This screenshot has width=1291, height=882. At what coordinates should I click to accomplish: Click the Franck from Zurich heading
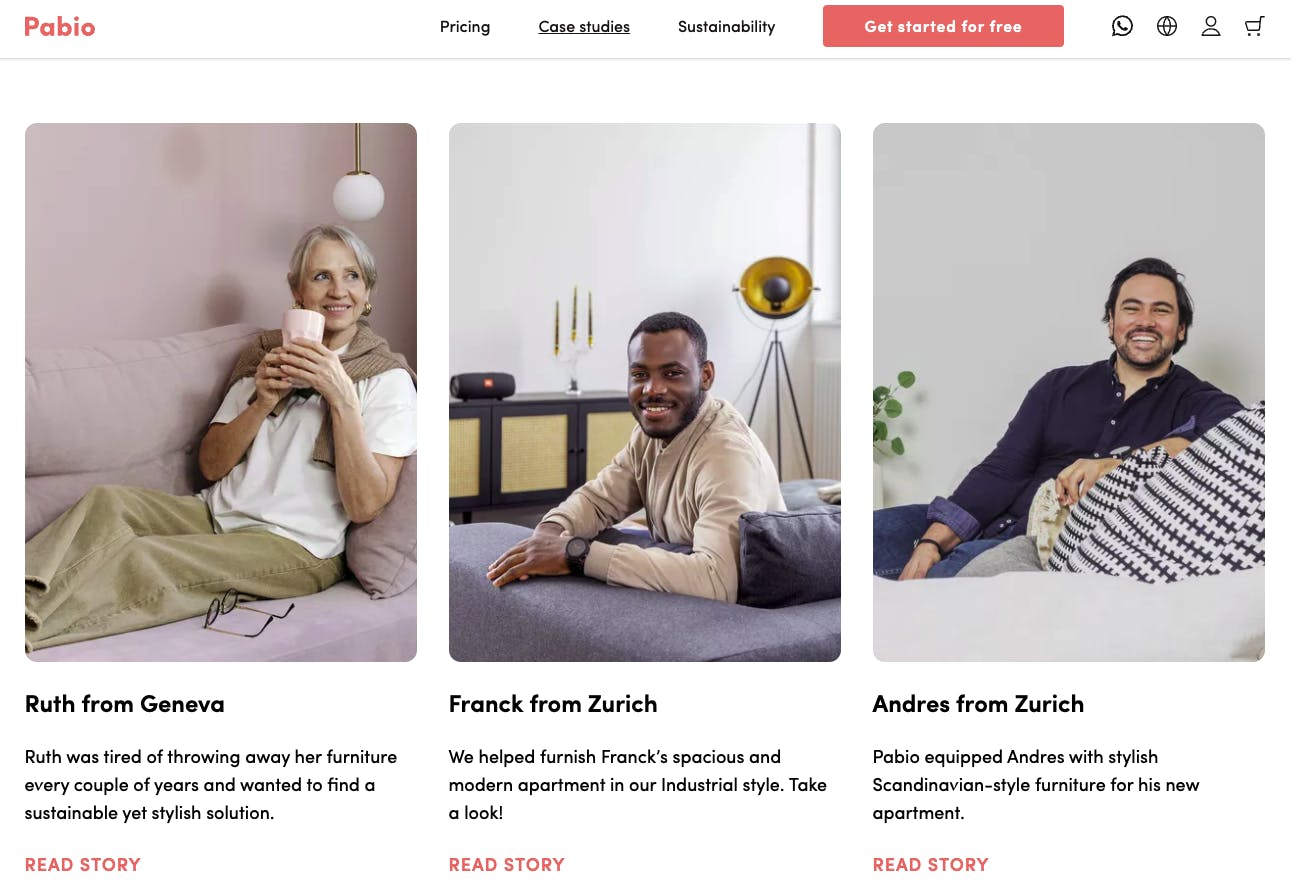553,704
